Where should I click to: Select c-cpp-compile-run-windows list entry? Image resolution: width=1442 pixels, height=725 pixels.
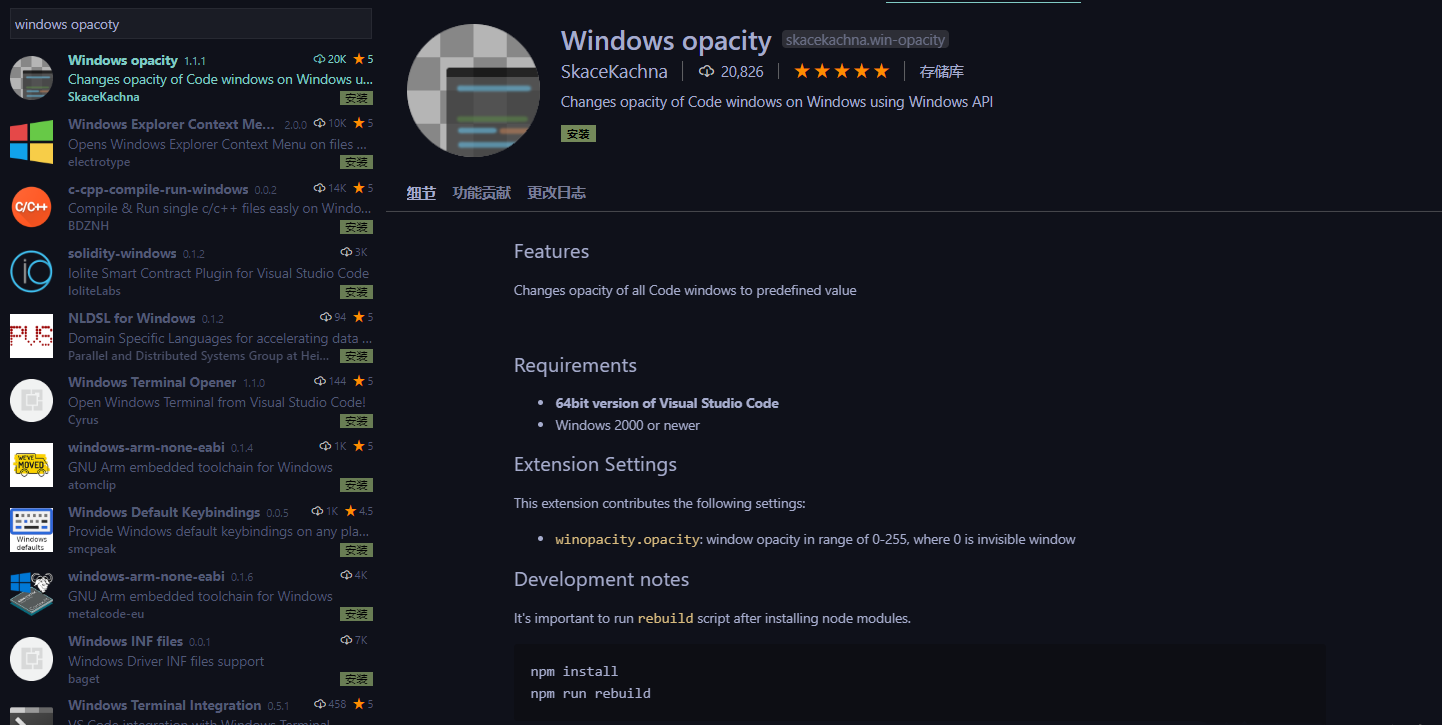click(190, 207)
